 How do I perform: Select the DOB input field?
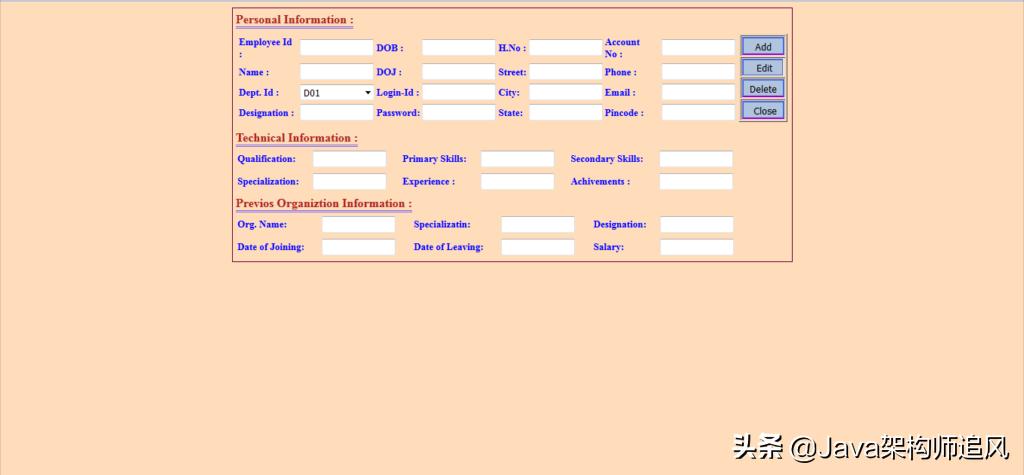click(x=458, y=48)
